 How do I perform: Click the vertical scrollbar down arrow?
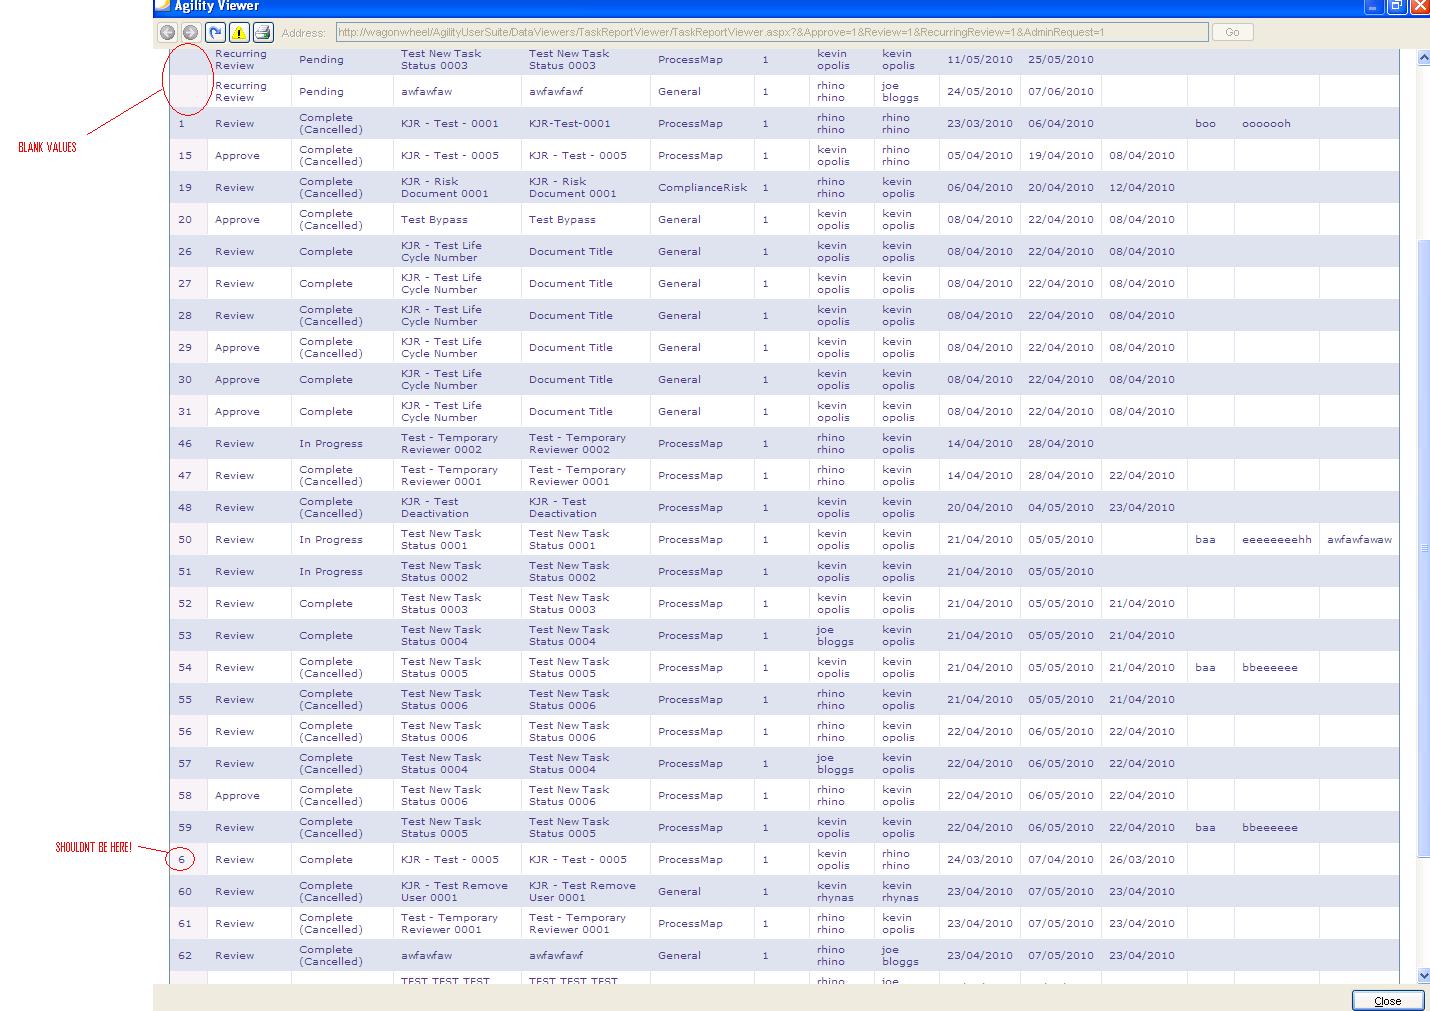[x=1423, y=975]
